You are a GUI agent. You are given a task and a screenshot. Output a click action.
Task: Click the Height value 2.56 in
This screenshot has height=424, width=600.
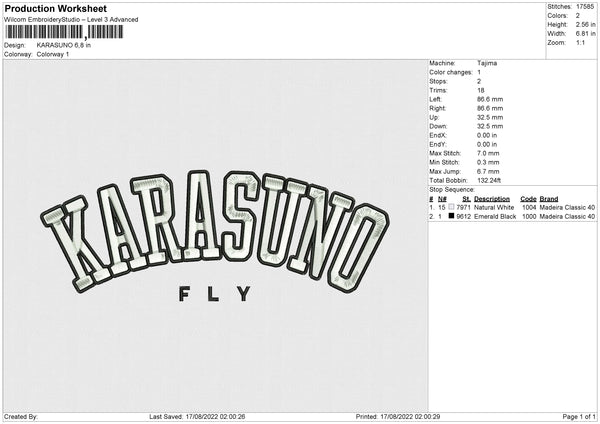585,24
